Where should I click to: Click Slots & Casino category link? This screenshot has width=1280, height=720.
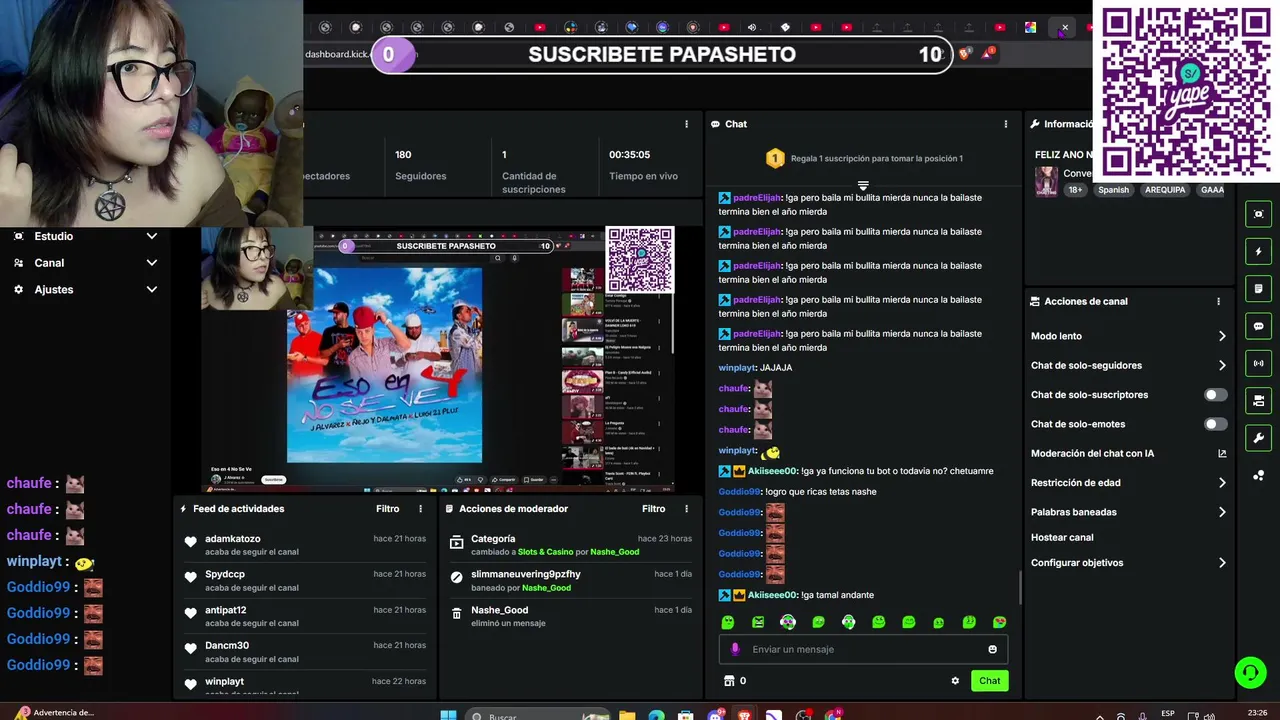[x=545, y=552]
